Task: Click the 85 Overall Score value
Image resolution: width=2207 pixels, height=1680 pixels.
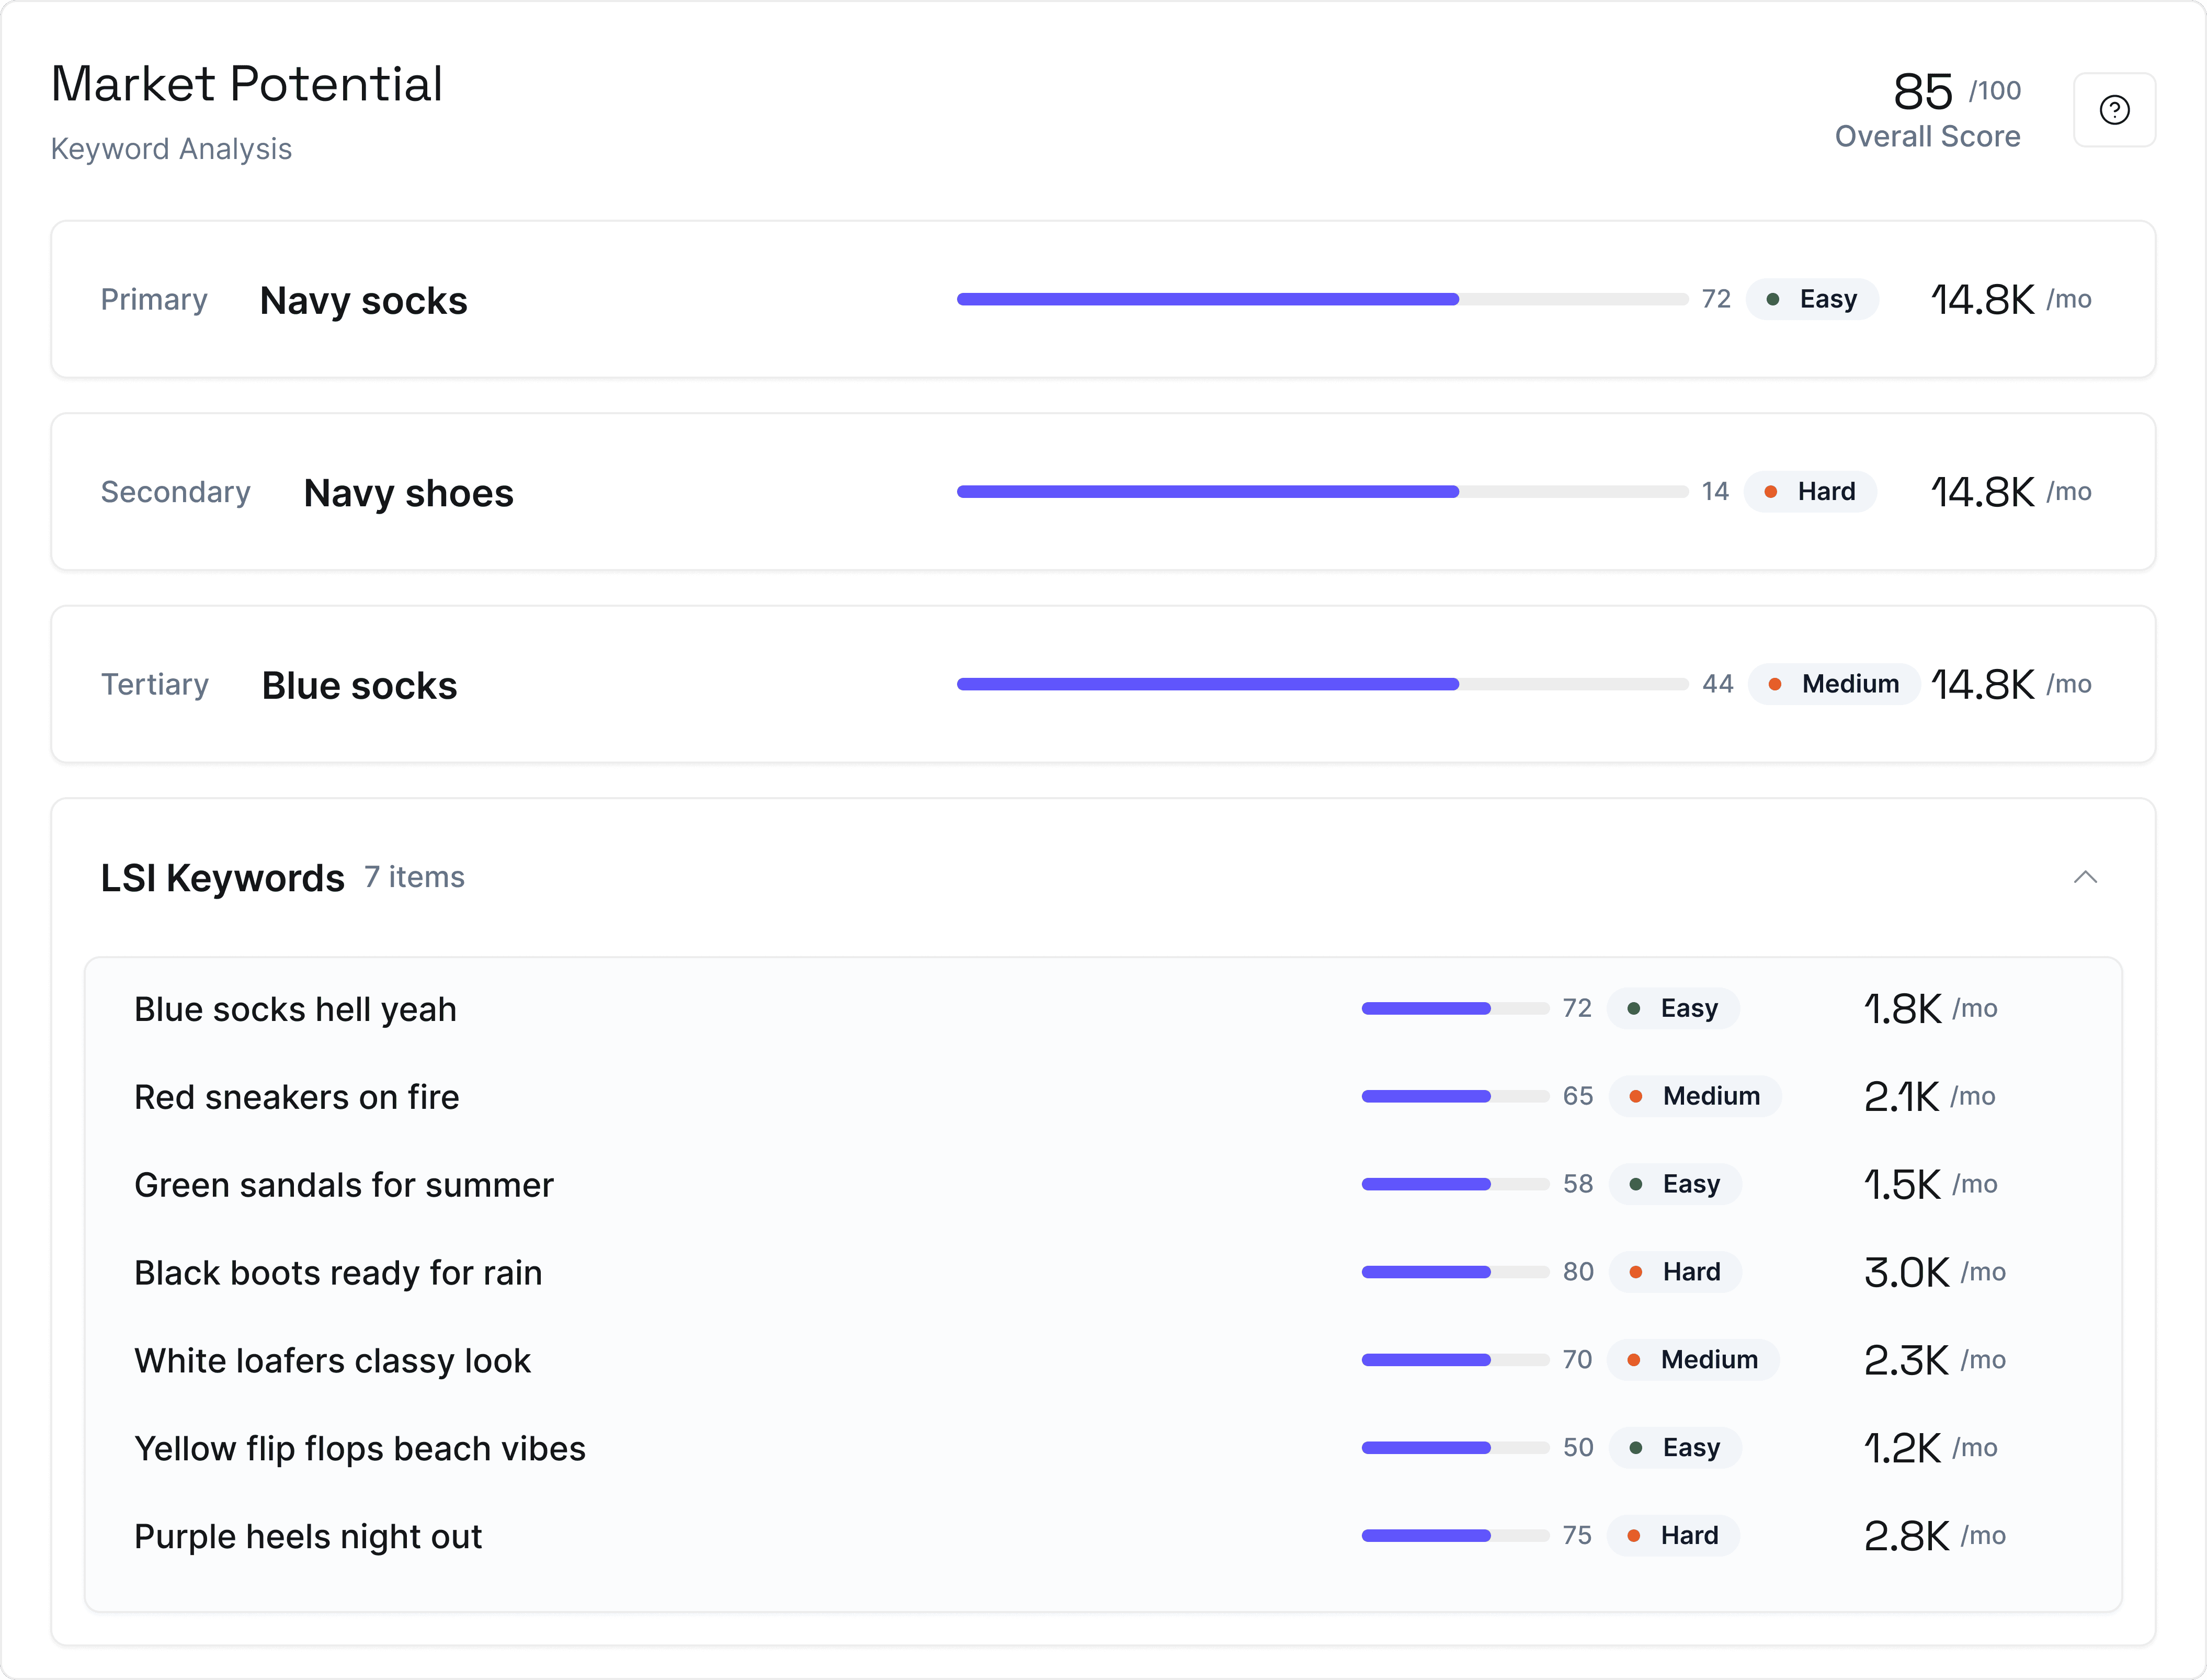Action: click(x=1922, y=92)
